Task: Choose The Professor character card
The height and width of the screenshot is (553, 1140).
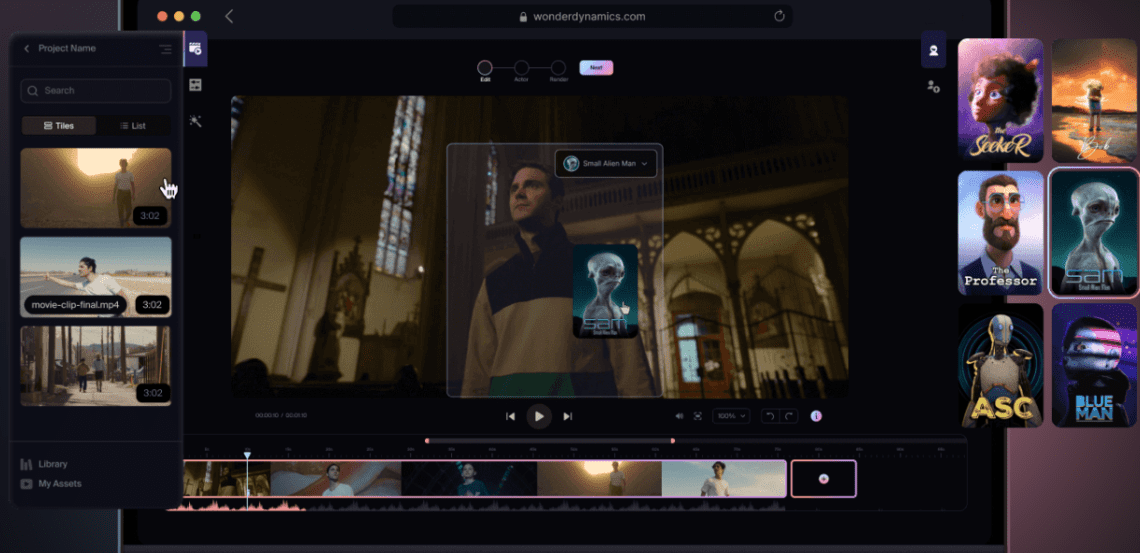Action: (x=1000, y=233)
